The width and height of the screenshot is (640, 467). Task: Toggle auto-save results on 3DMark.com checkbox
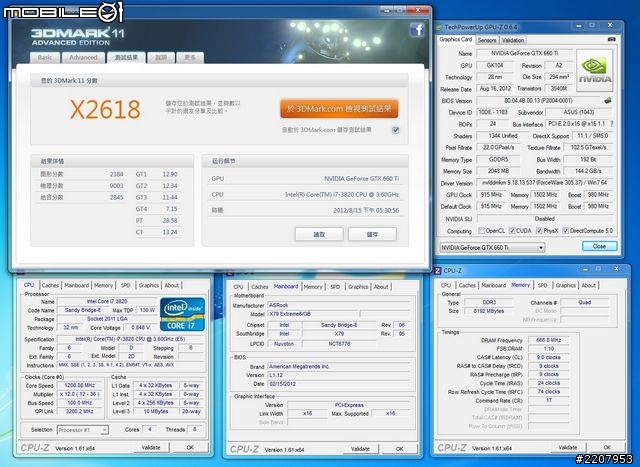pyautogui.click(x=395, y=130)
